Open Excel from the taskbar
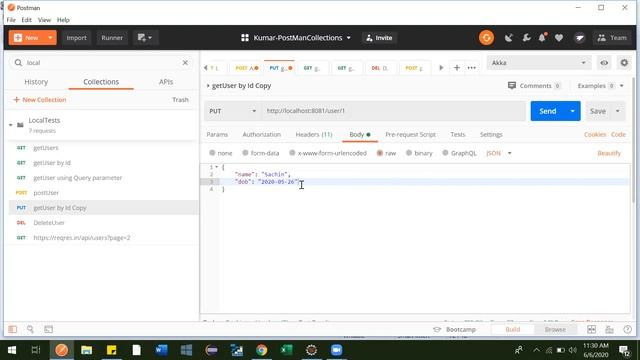Image resolution: width=640 pixels, height=360 pixels. point(287,350)
